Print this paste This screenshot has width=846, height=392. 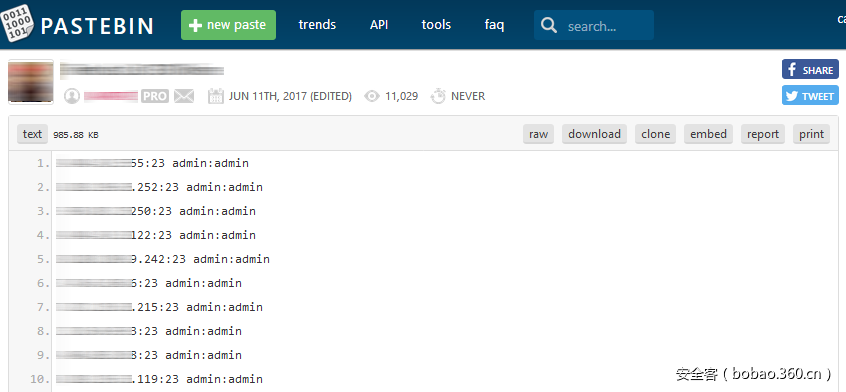811,134
